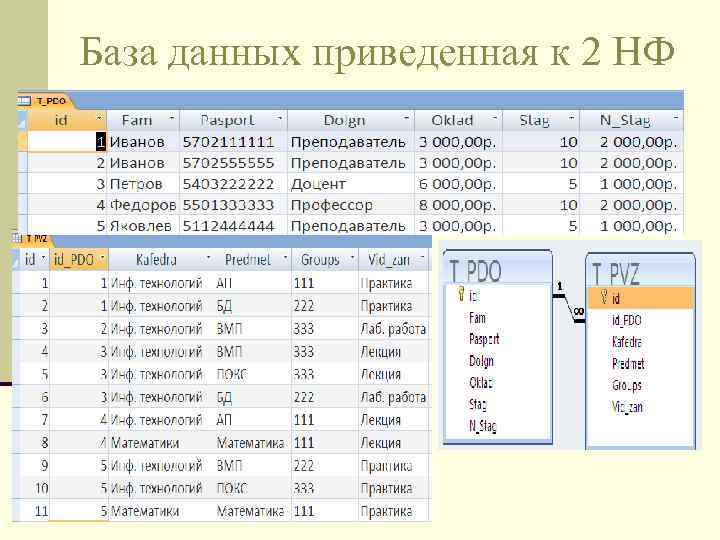
Task: Click the 6 000,00р. salary cell
Action: (x=458, y=184)
